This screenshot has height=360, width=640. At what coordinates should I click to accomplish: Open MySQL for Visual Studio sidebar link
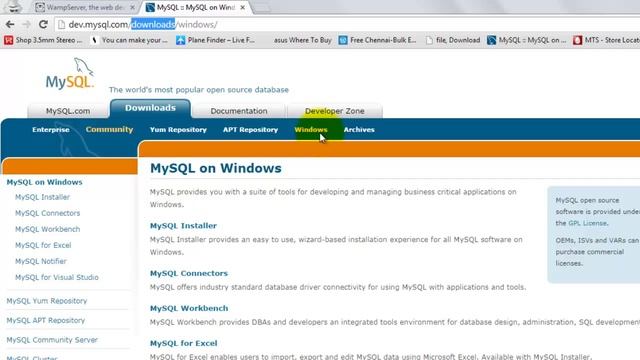[x=57, y=278]
